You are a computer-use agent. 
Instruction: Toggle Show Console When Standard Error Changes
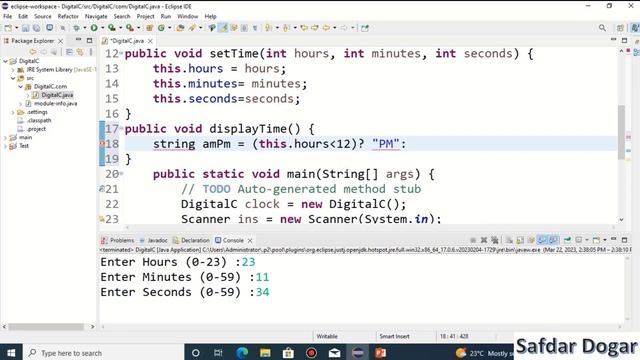pyautogui.click(x=553, y=240)
